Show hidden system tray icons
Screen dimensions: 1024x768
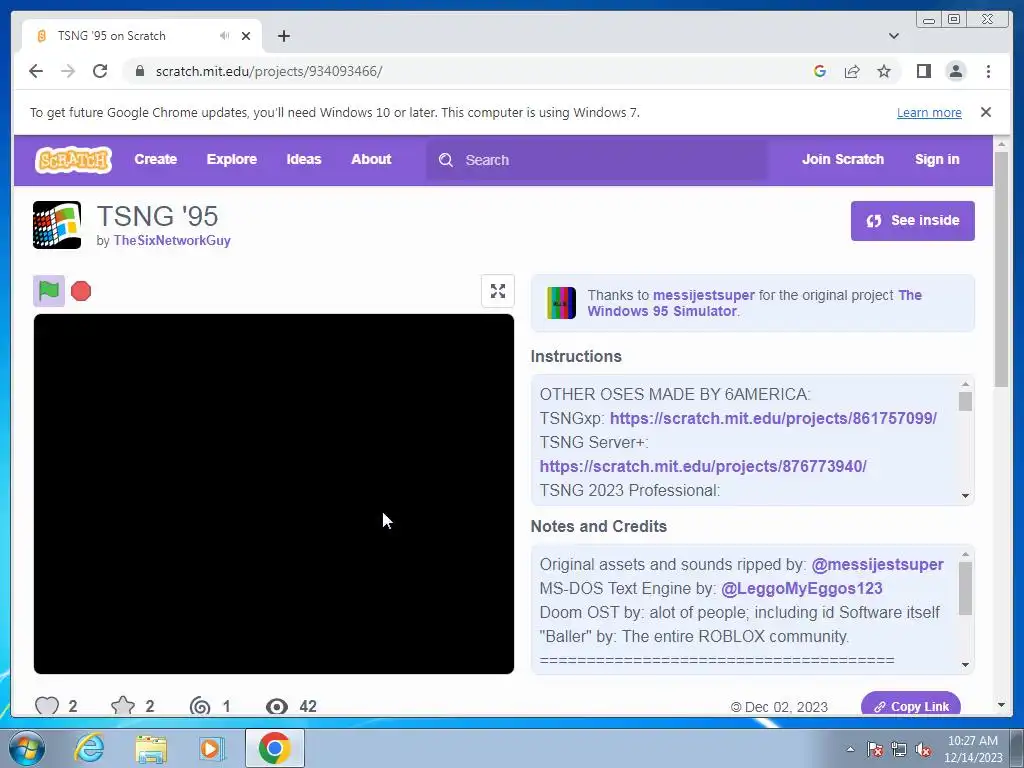click(x=850, y=749)
